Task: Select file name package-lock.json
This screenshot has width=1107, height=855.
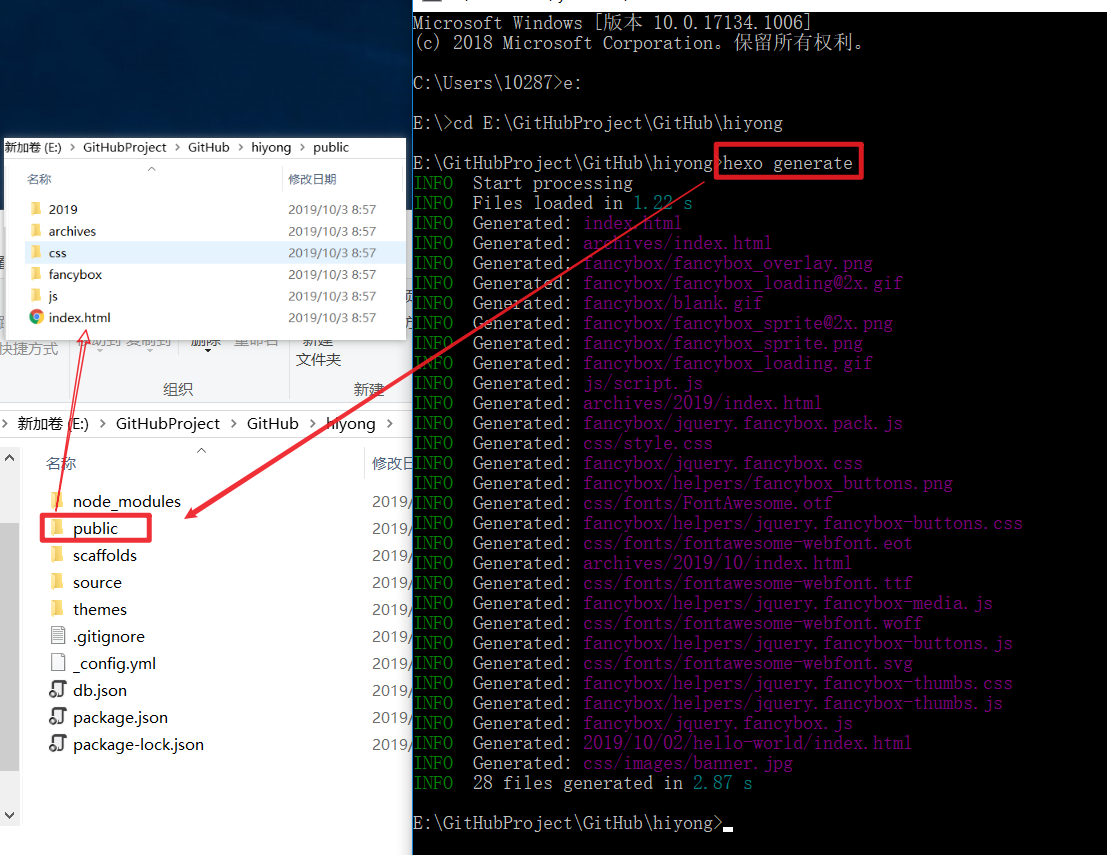Action: tap(138, 745)
